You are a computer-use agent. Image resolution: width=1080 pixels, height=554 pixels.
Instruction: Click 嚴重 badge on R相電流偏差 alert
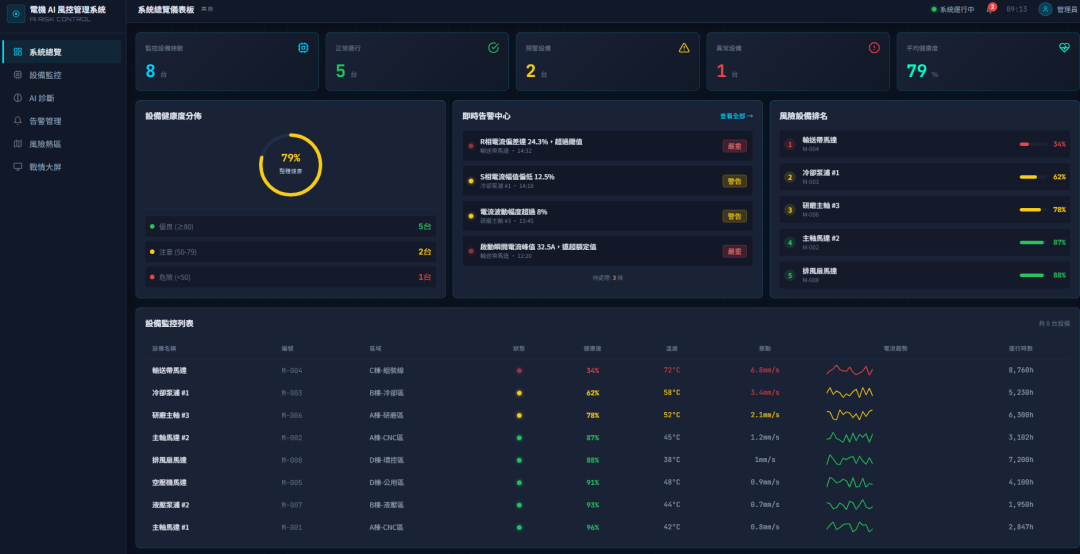(734, 146)
